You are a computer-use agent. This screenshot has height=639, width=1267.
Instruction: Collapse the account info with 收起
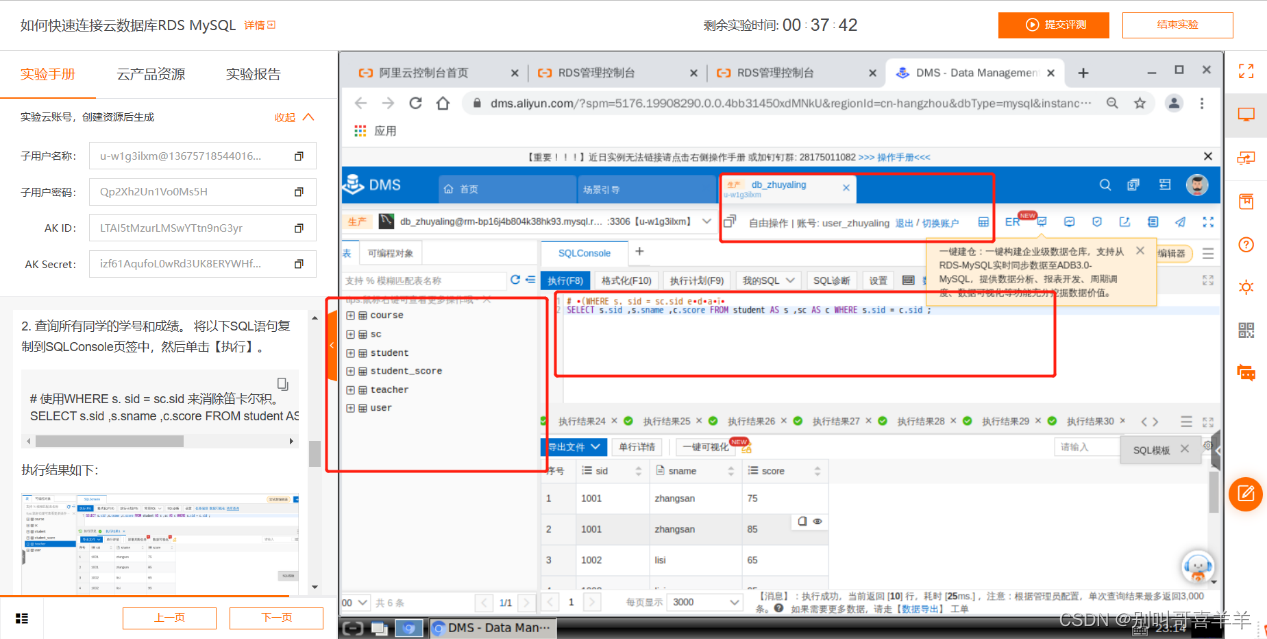click(x=295, y=117)
